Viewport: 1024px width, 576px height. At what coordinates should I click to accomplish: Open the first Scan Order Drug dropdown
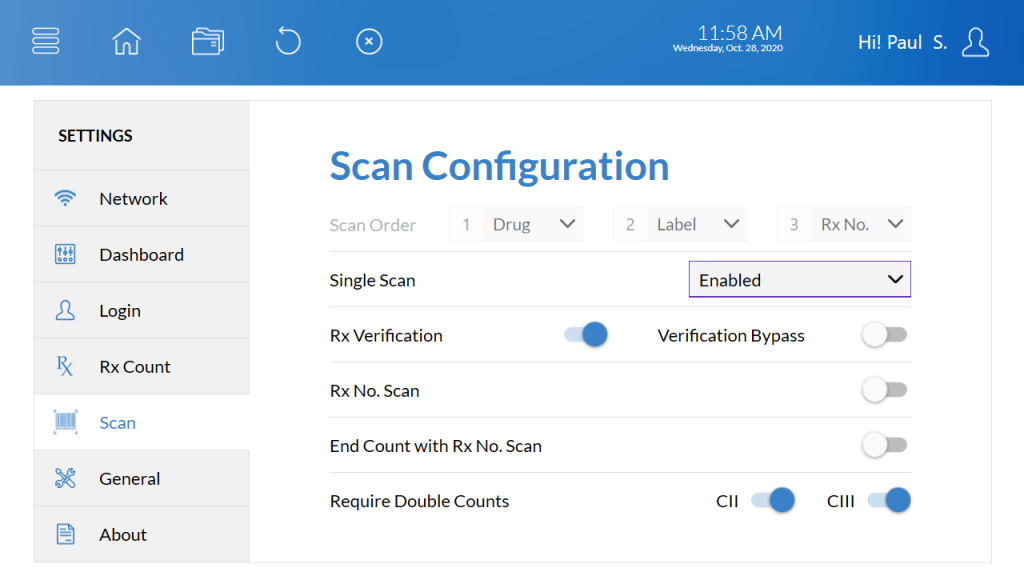pos(516,225)
